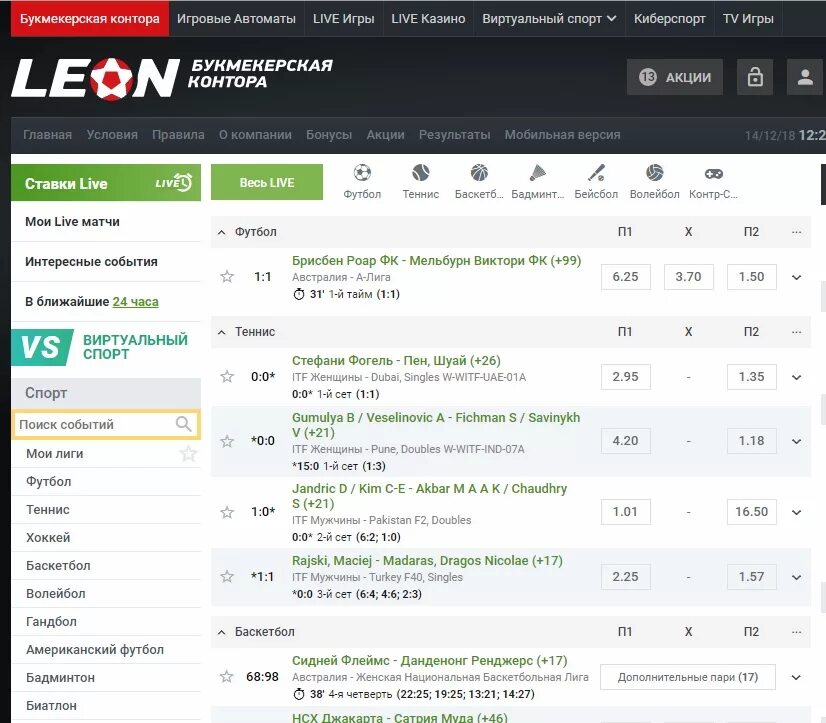Viewport: 826px width, 723px height.
Task: Open the VS virtual sport banner
Action: click(106, 347)
